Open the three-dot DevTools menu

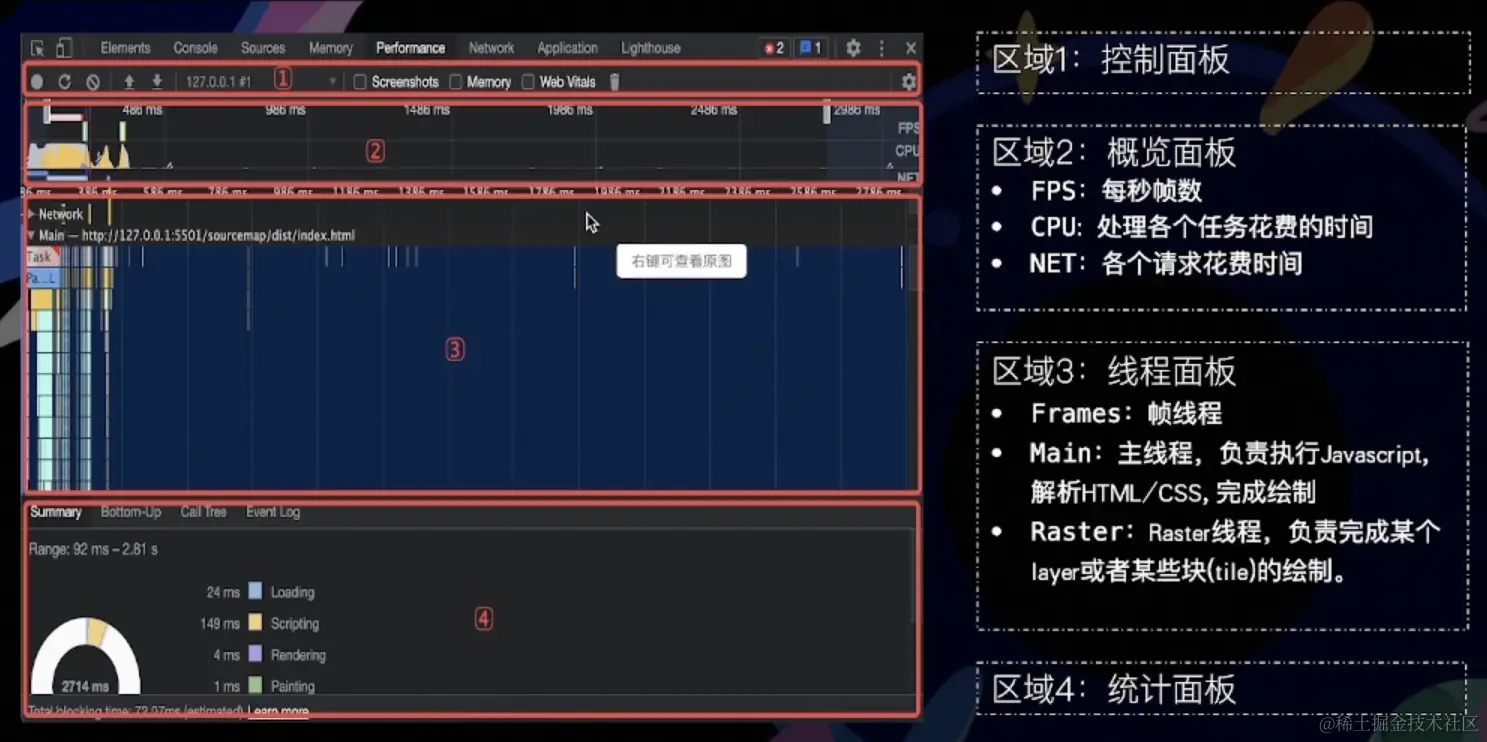pyautogui.click(x=882, y=48)
